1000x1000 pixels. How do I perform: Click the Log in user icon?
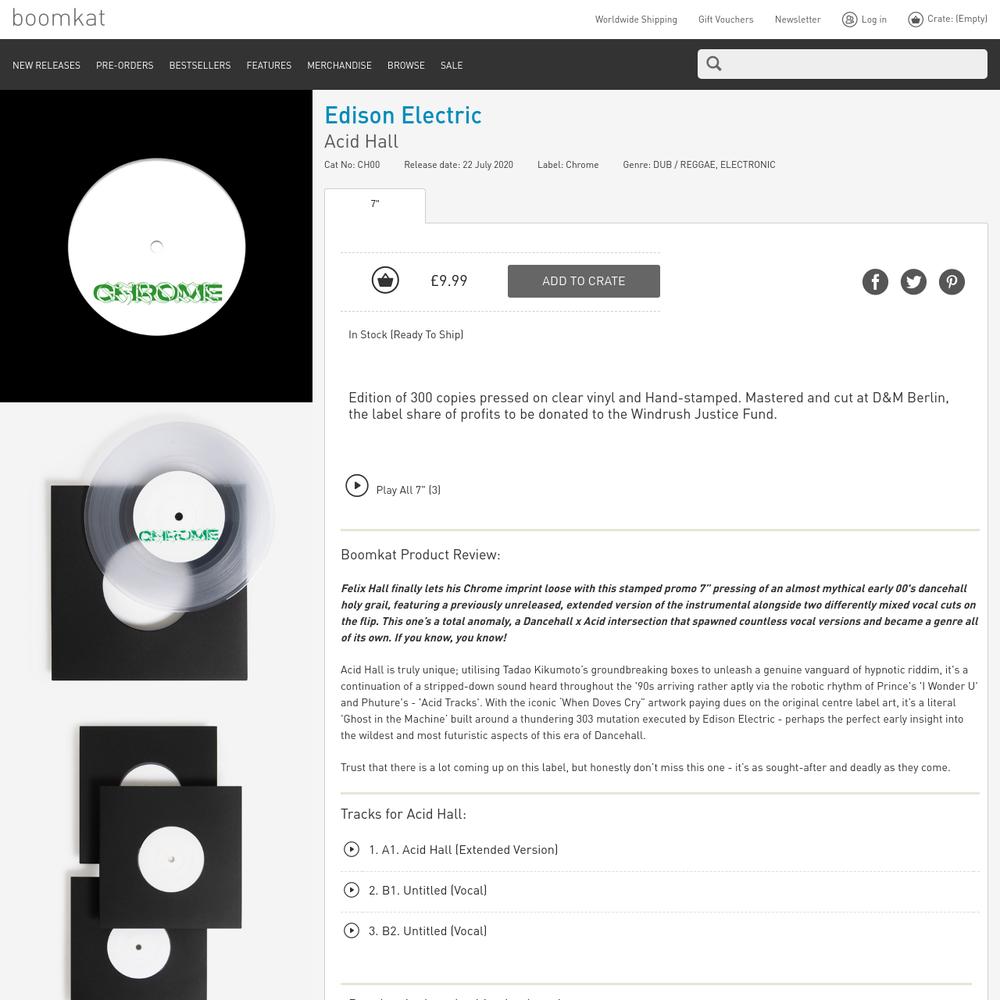click(849, 20)
